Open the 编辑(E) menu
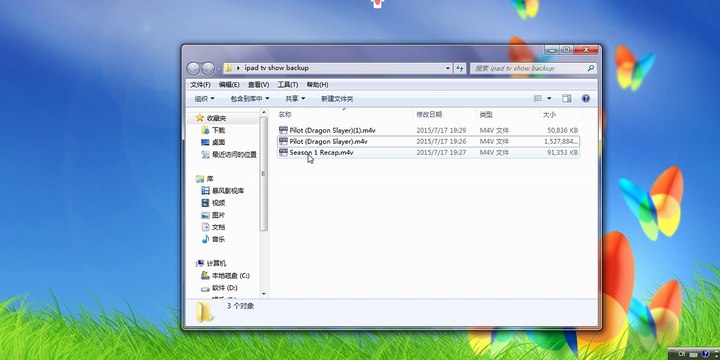Screen dimensions: 720x360 [229, 84]
